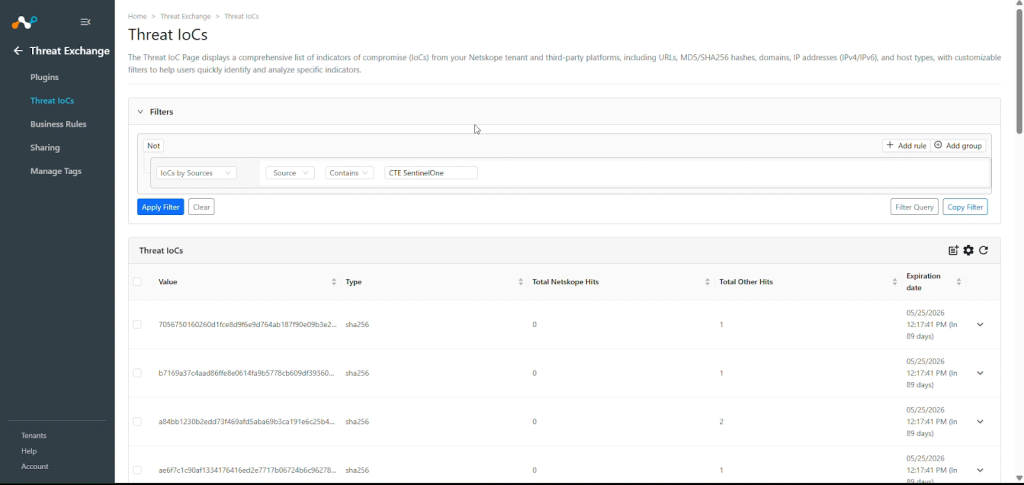Expand the row for hash 7056750160260d1

tap(980, 324)
